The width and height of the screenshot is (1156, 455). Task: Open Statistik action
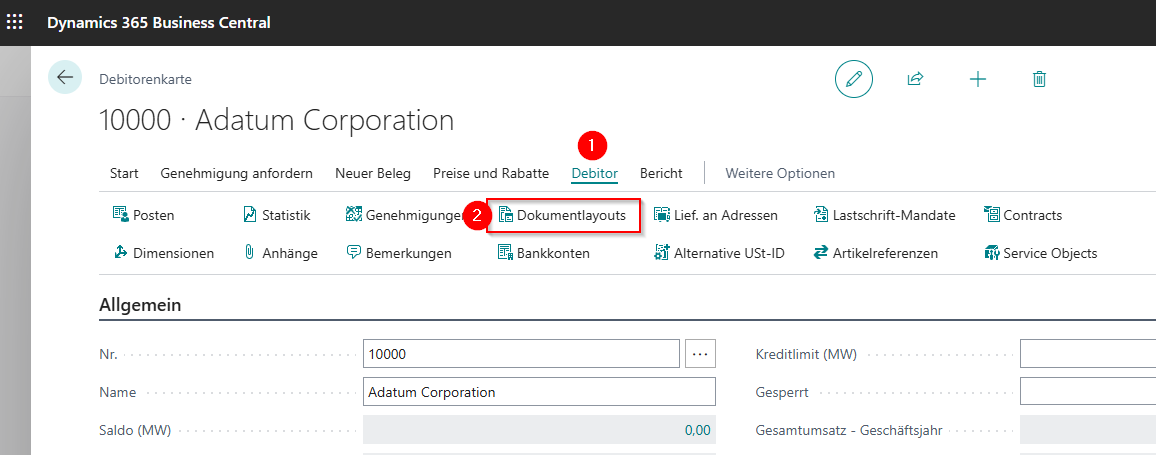(x=276, y=215)
